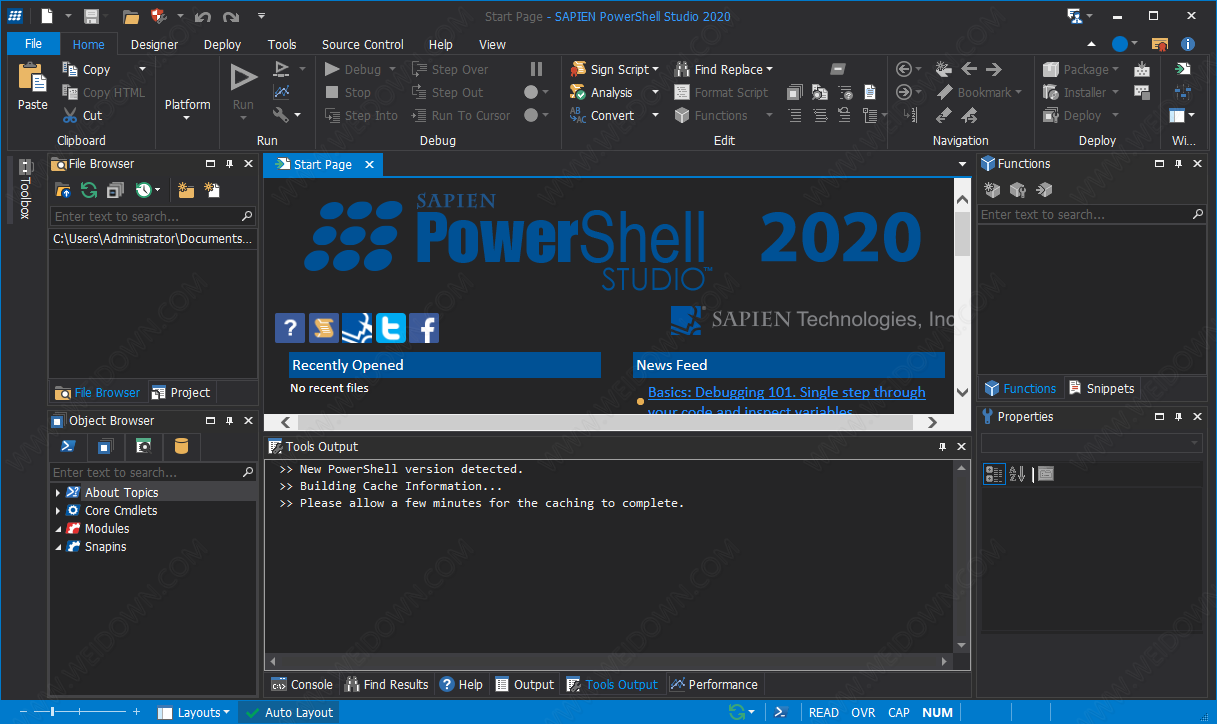Switch to the Snippets tab
1217x724 pixels.
pyautogui.click(x=1101, y=388)
